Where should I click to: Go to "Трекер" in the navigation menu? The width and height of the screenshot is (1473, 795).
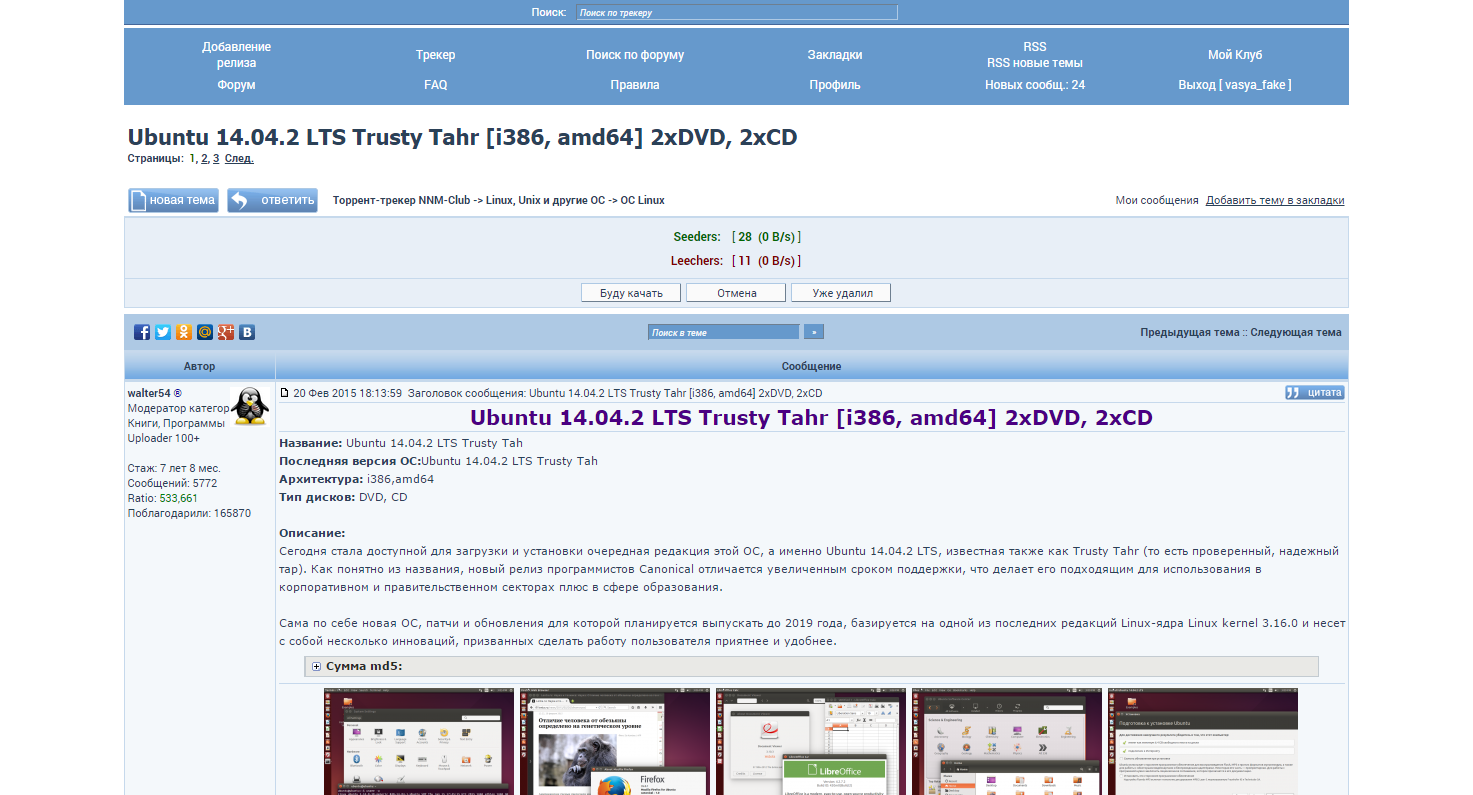coord(436,55)
